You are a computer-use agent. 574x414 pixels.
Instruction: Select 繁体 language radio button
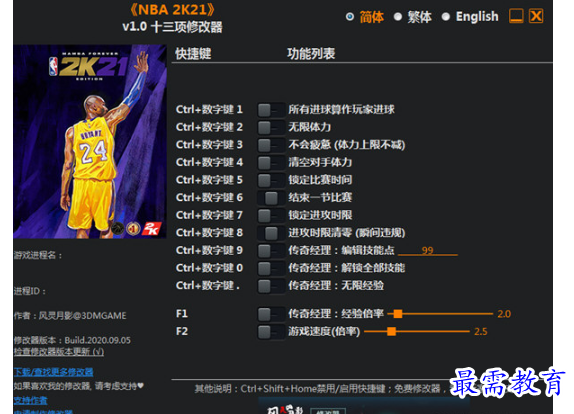point(398,16)
